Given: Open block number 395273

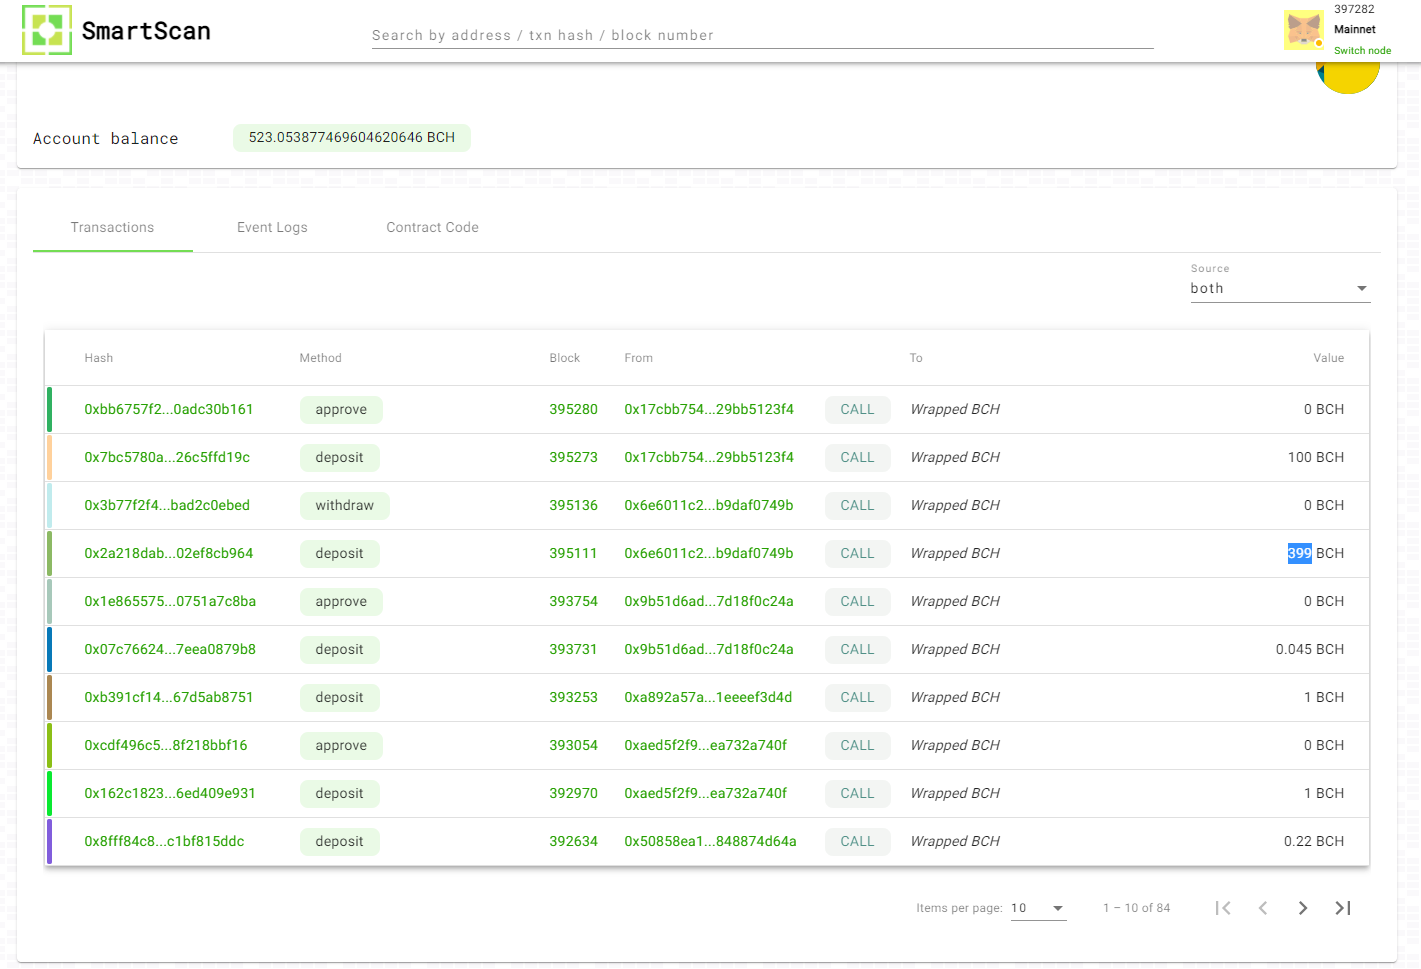Looking at the screenshot, I should [x=574, y=458].
